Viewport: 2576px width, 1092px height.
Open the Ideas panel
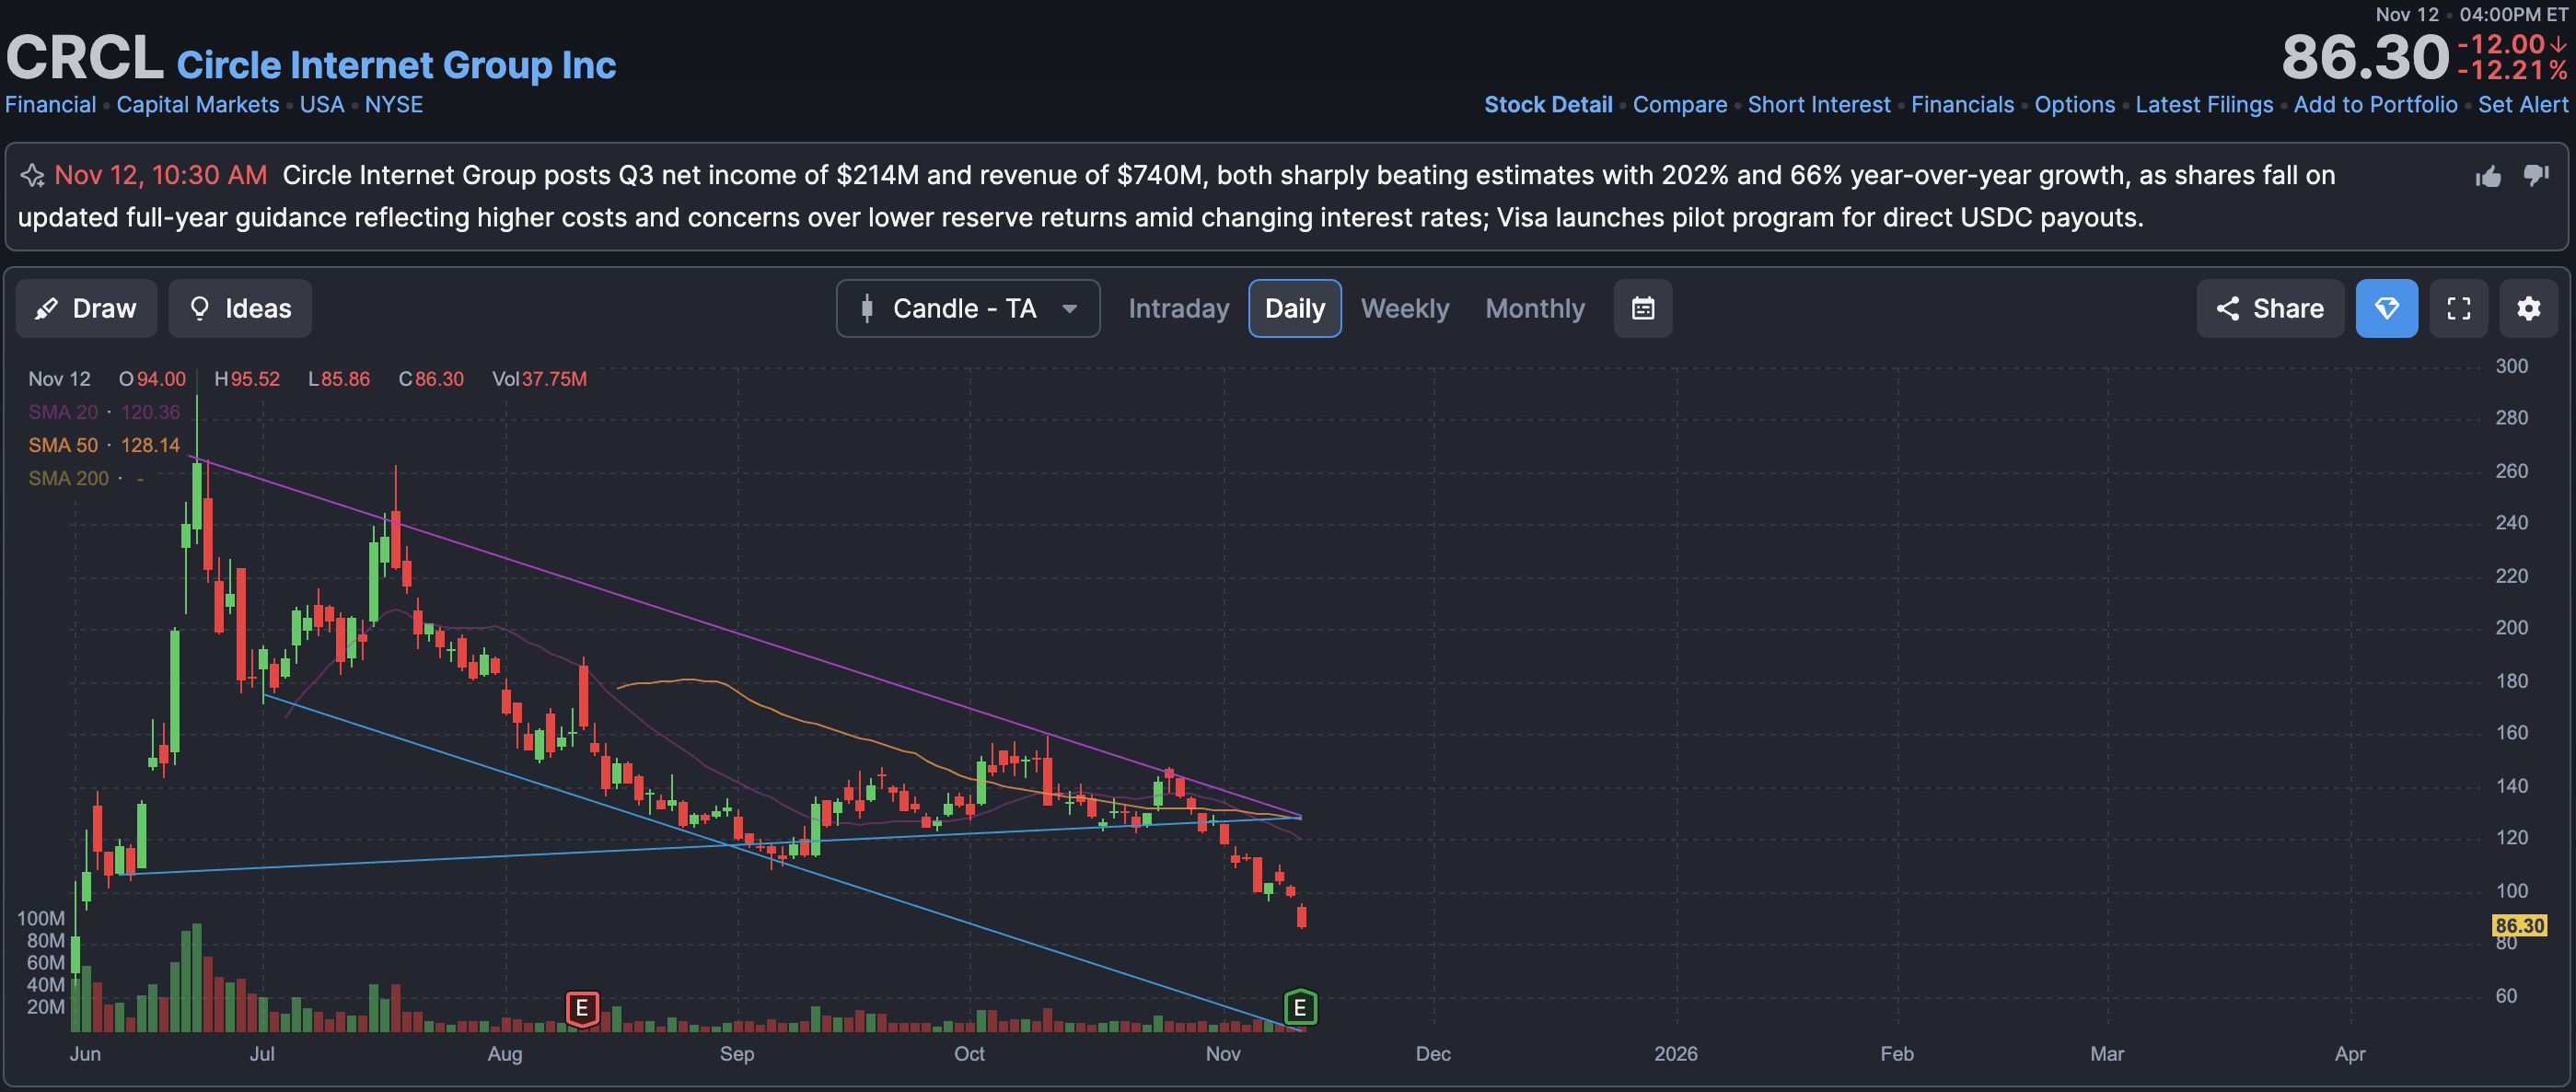tap(240, 308)
